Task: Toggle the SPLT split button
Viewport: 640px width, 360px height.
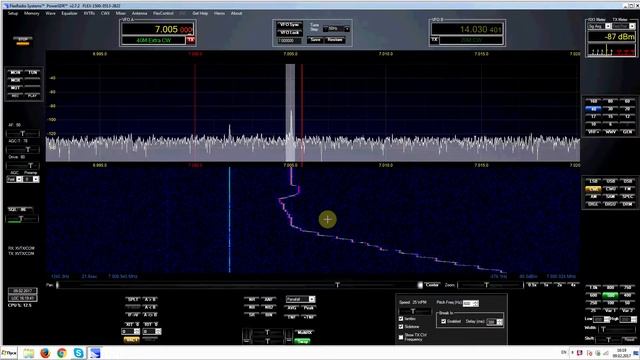Action: (133, 300)
